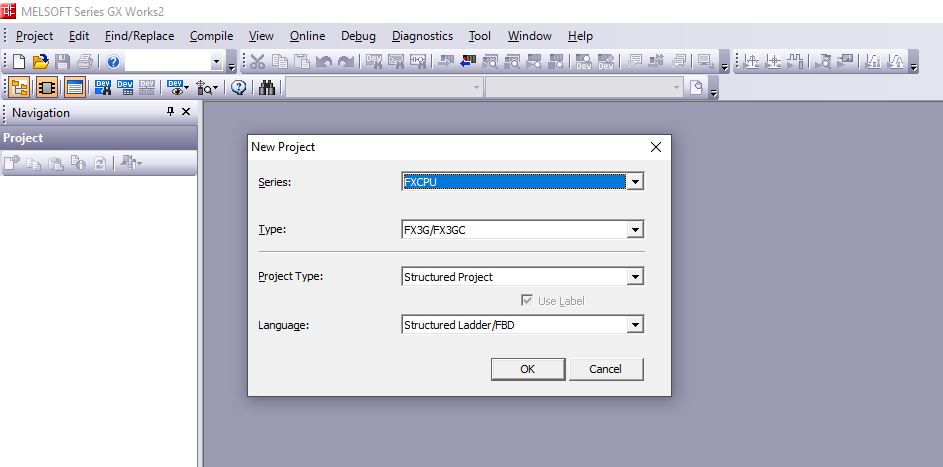This screenshot has height=467, width=943.
Task: Click the Dev binoculars cross reference icon
Action: tap(103, 88)
